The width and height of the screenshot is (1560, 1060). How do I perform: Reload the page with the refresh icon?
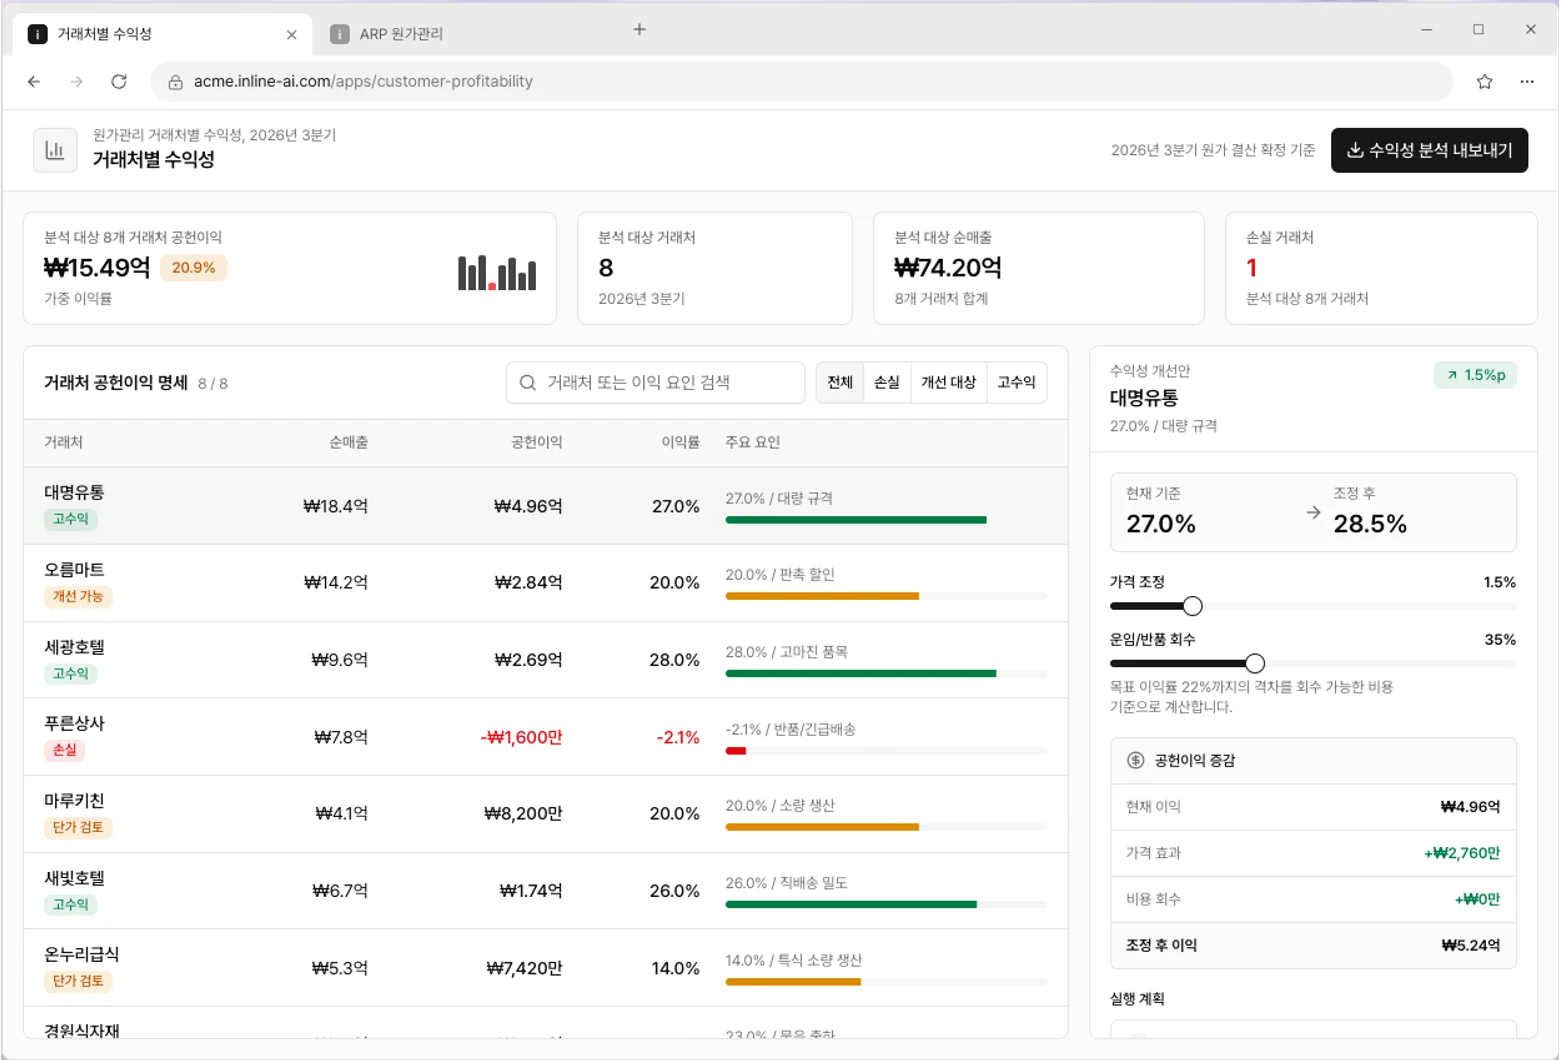coord(119,82)
